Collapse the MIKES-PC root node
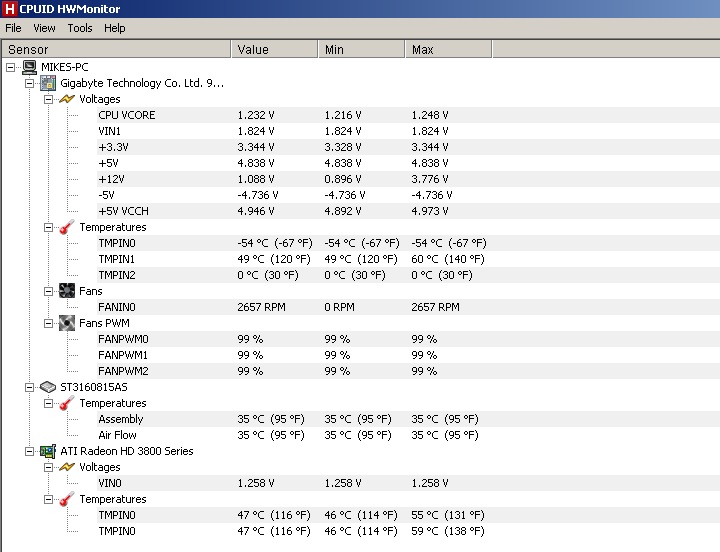Viewport: 720px width, 552px height. point(11,68)
